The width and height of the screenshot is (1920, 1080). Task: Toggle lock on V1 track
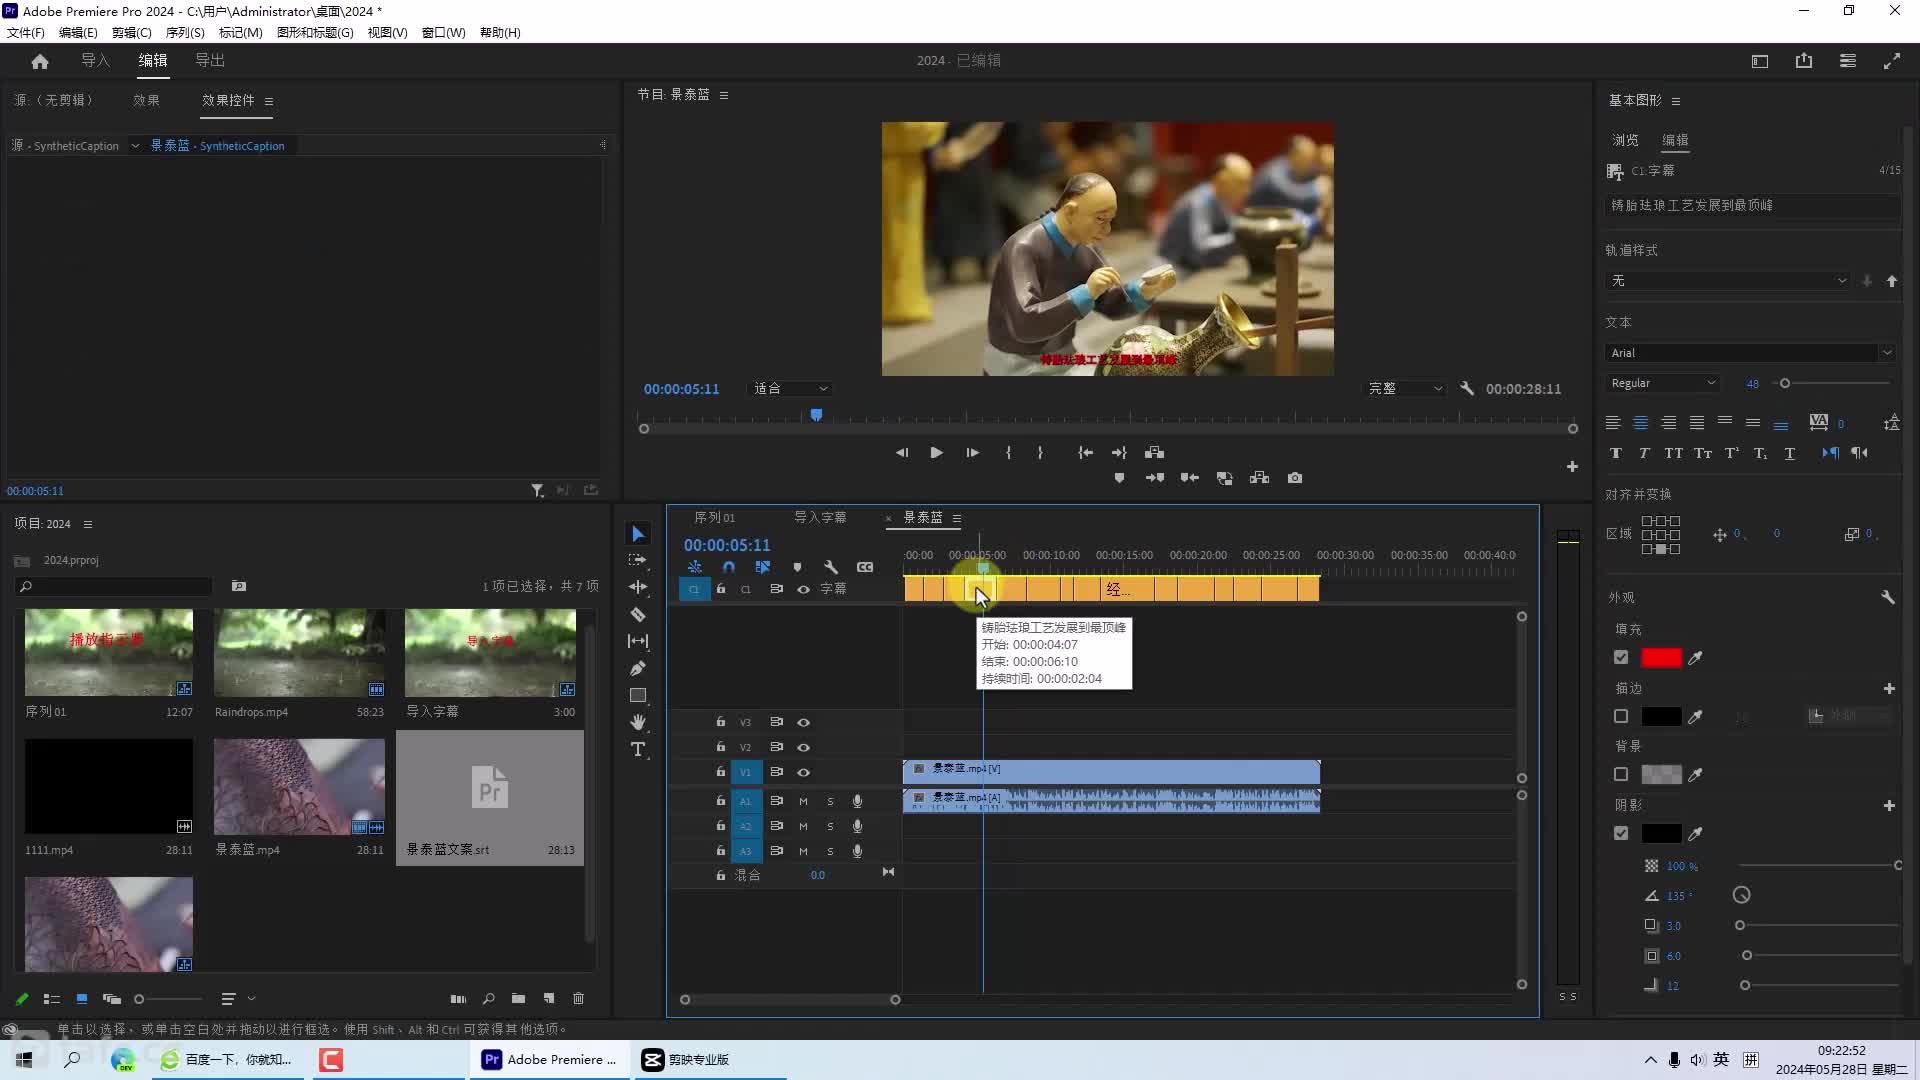[720, 772]
